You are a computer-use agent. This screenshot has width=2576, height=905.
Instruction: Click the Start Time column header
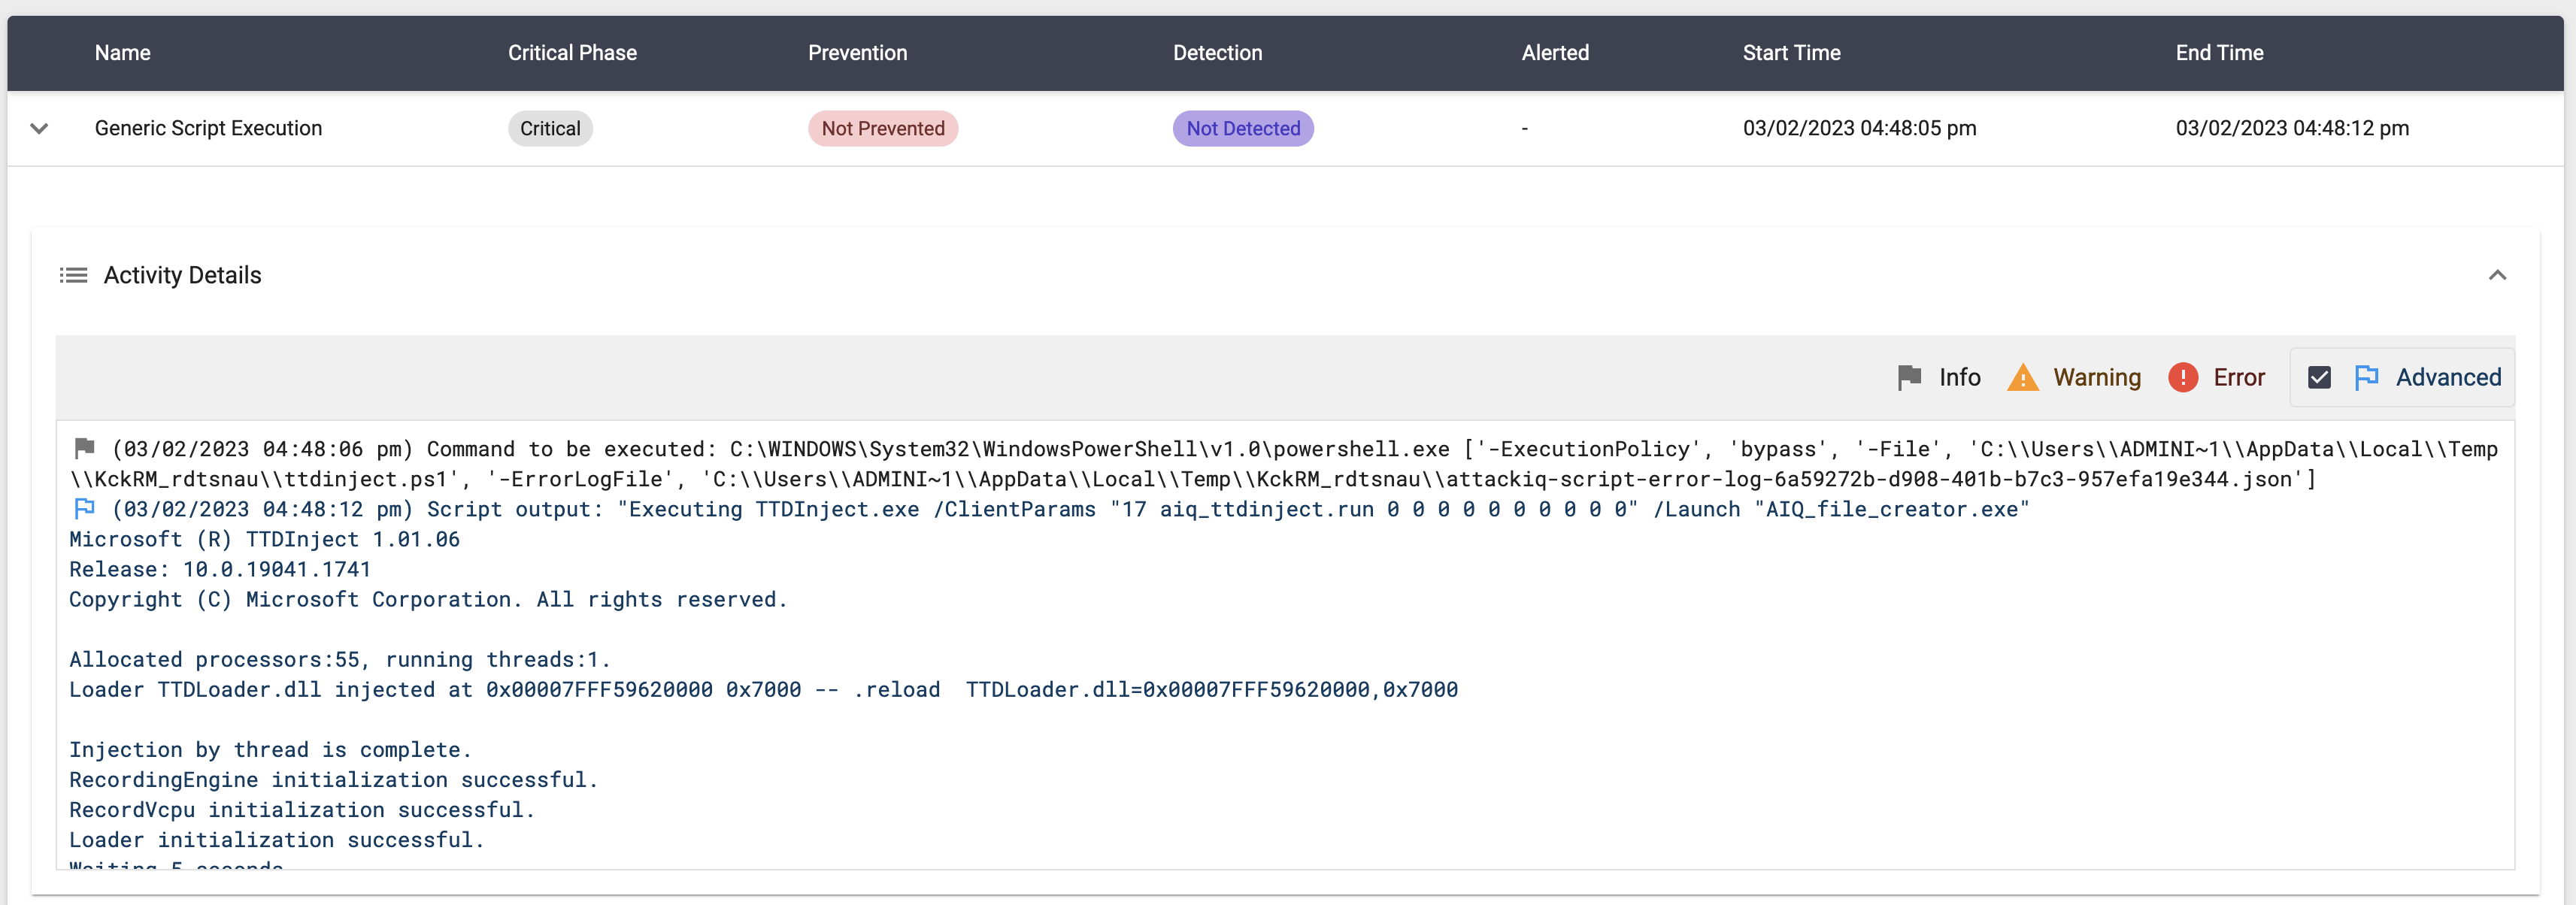click(1791, 53)
